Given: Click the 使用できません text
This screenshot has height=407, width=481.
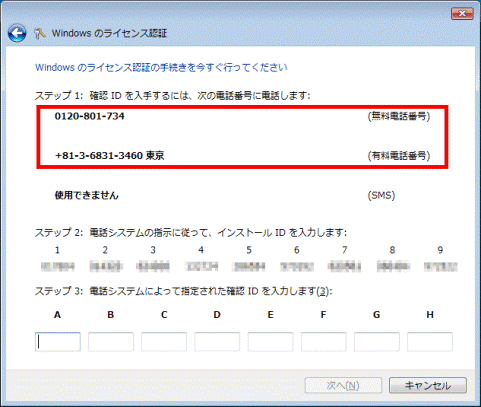Looking at the screenshot, I should [x=86, y=195].
